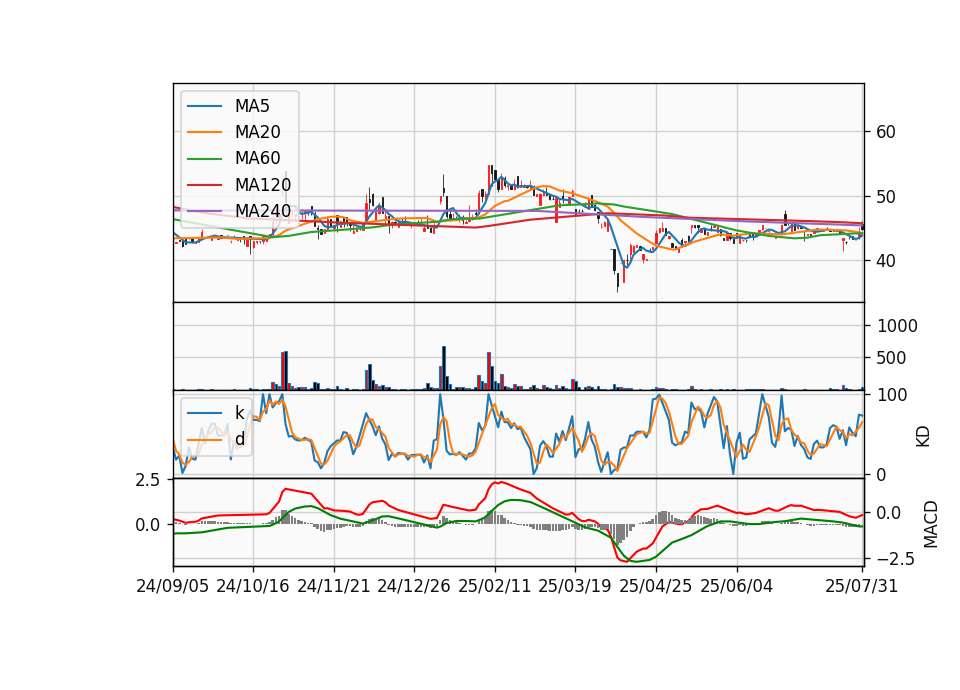Image resolution: width=960 pixels, height=690 pixels.
Task: Click the 25/04/25 date axis label
Action: [x=656, y=586]
